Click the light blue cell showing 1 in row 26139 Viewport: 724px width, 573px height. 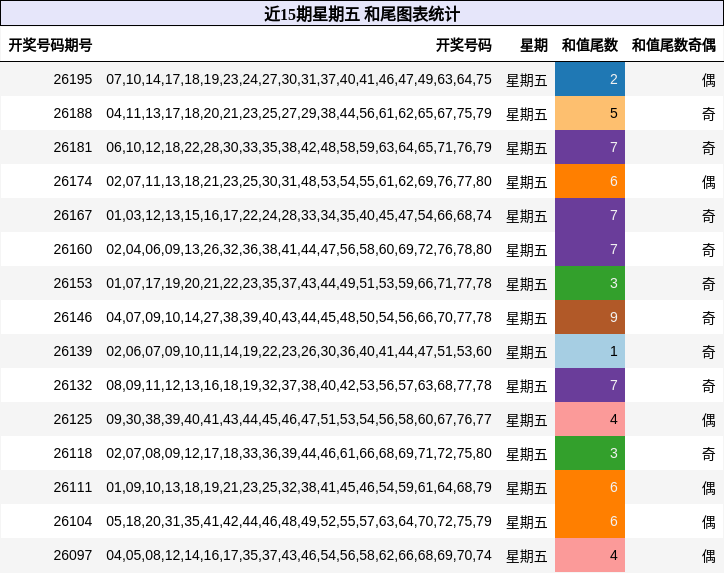(590, 351)
